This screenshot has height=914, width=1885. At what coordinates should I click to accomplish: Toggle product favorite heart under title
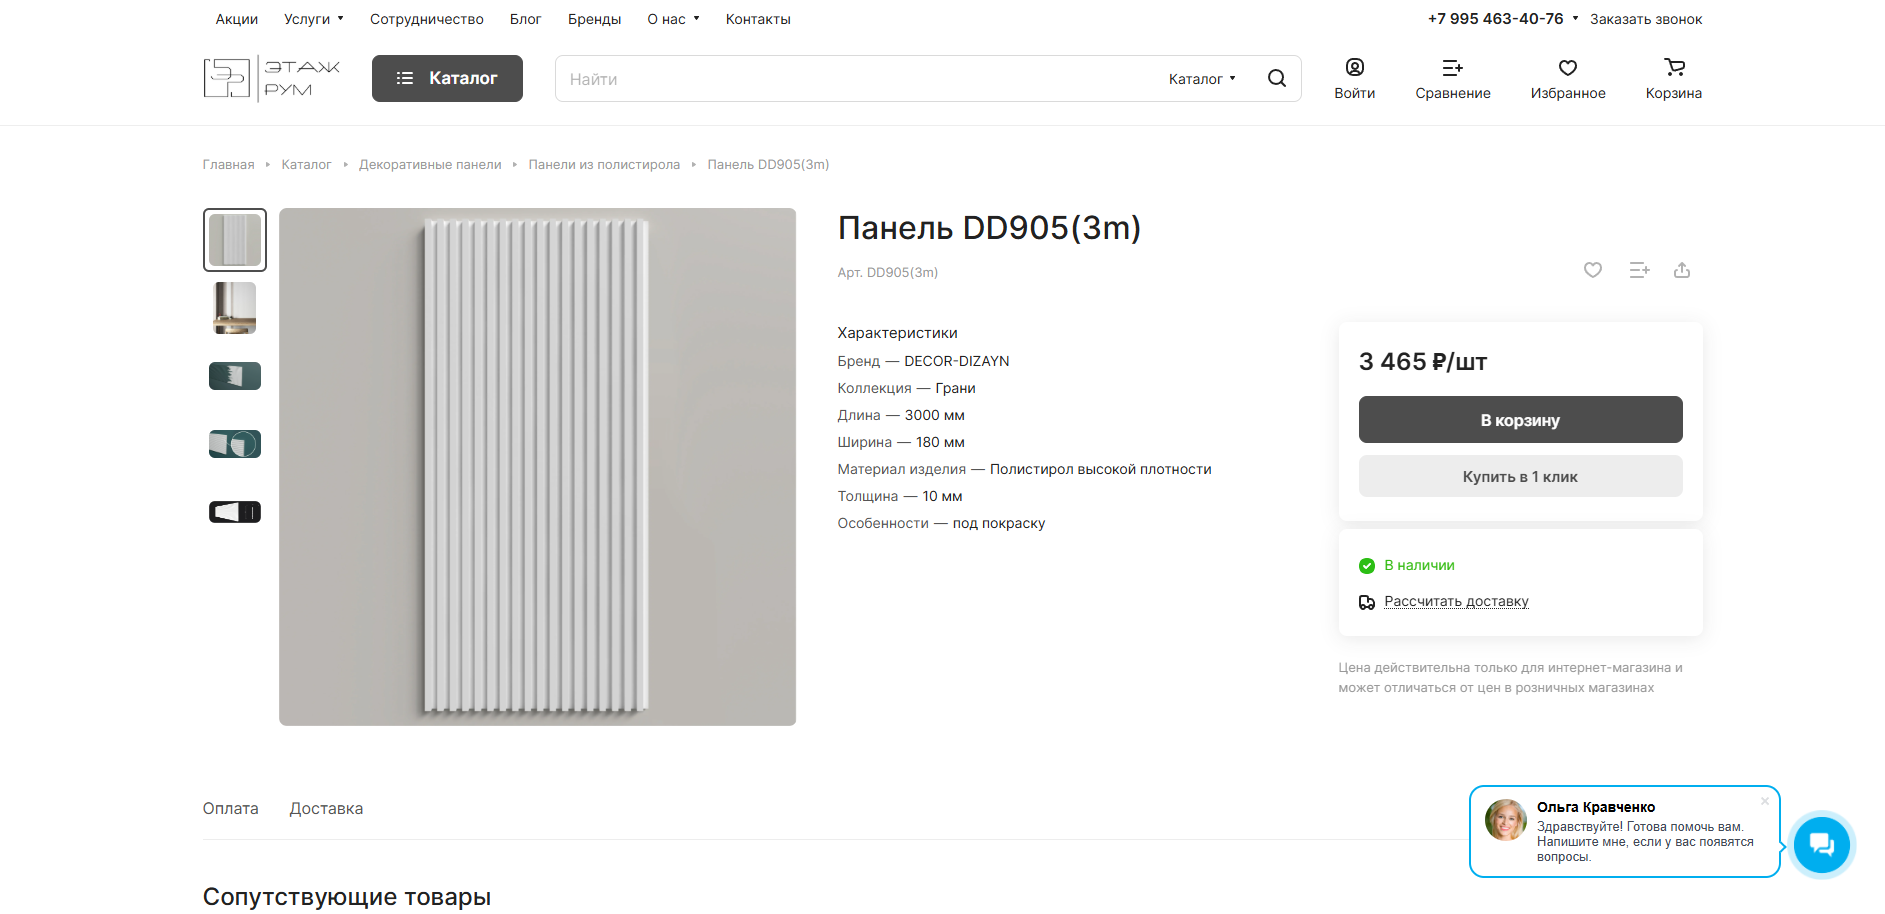(x=1592, y=270)
